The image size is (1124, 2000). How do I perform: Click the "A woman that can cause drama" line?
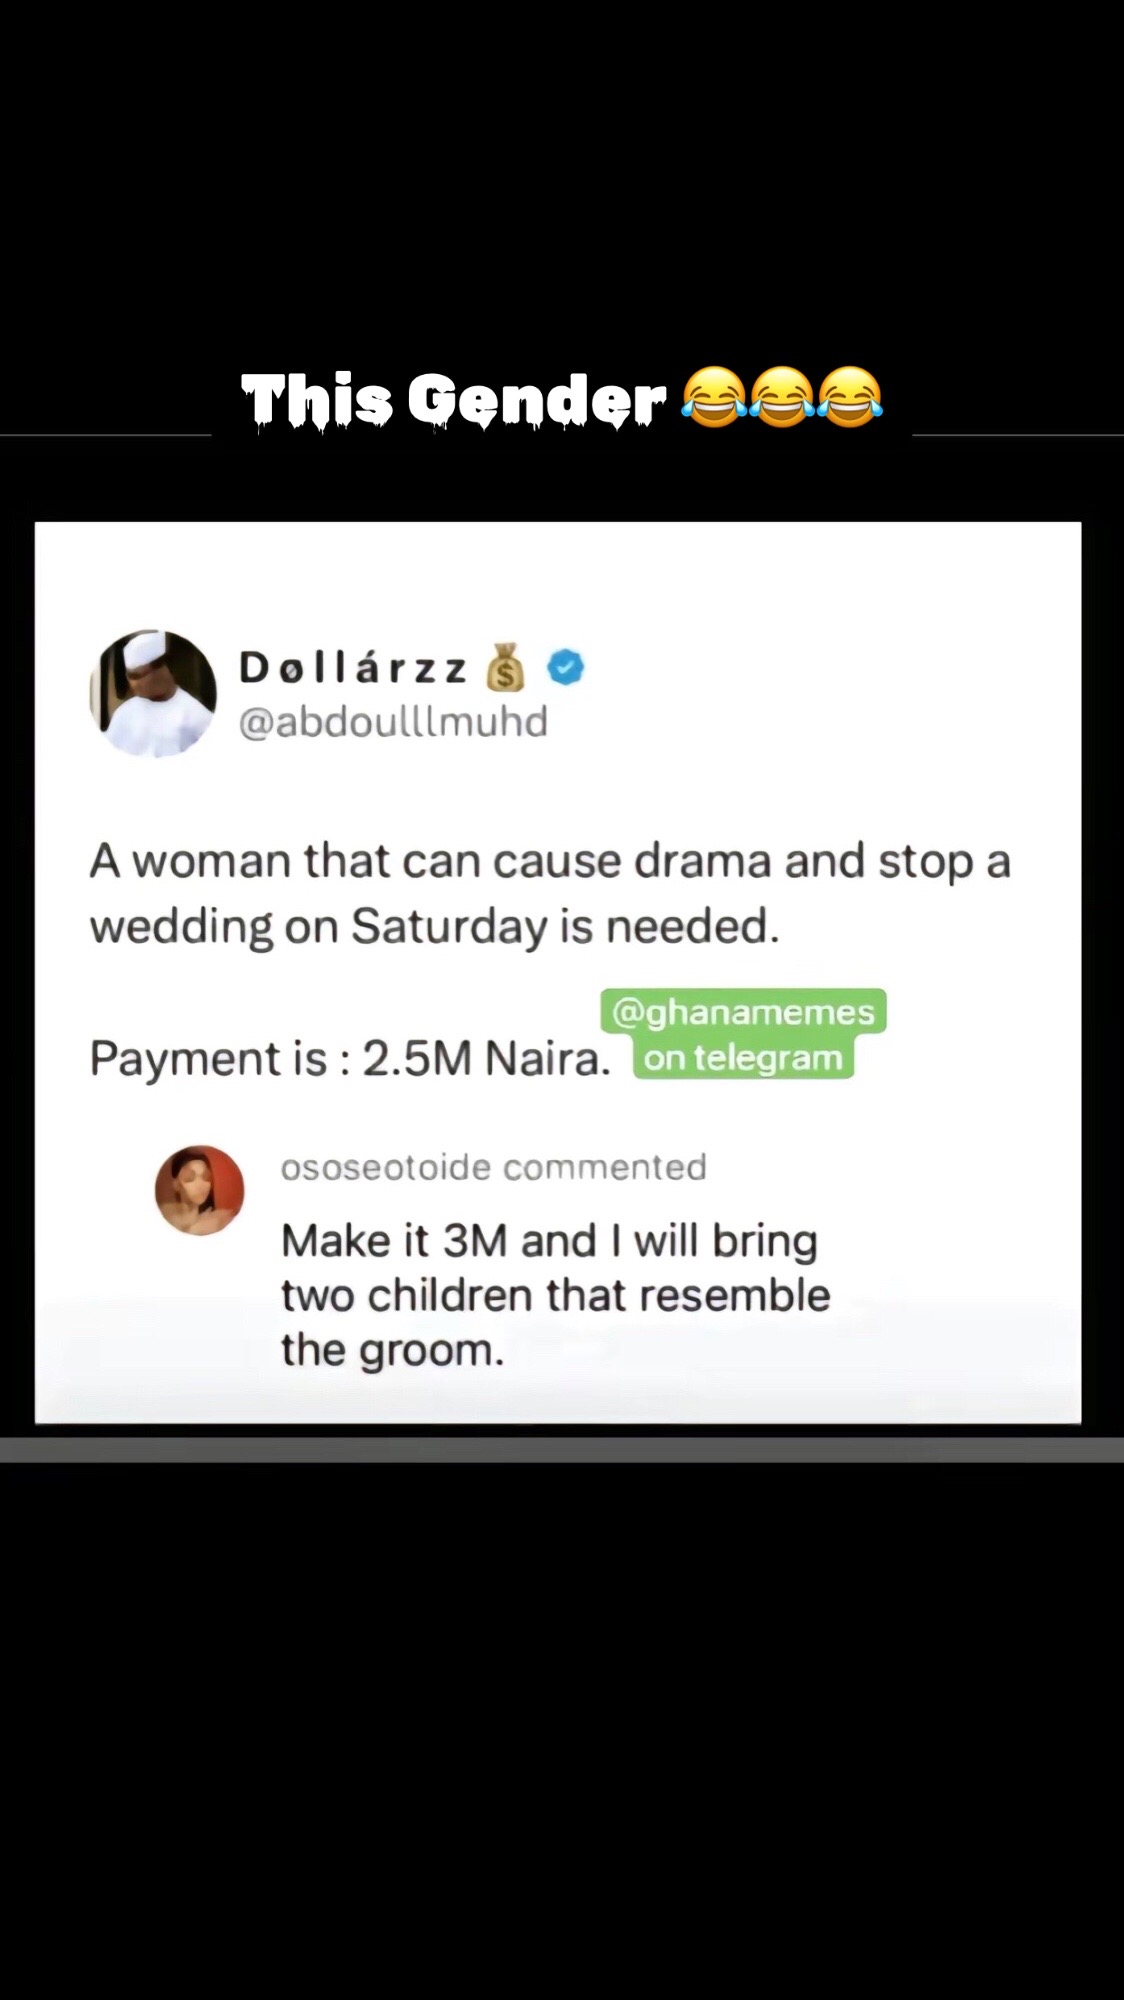click(x=550, y=862)
